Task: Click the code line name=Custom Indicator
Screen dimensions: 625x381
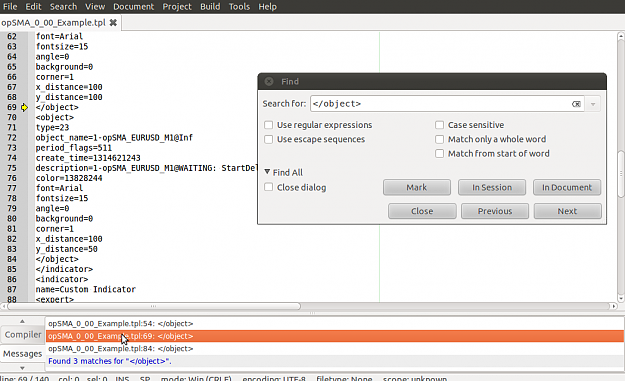Action: 86,289
